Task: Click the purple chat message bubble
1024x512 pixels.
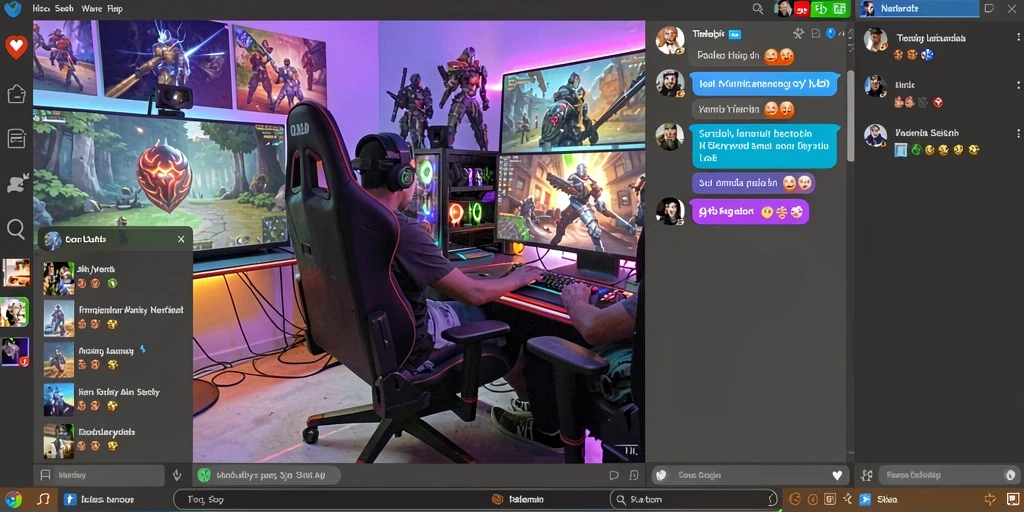Action: (750, 212)
